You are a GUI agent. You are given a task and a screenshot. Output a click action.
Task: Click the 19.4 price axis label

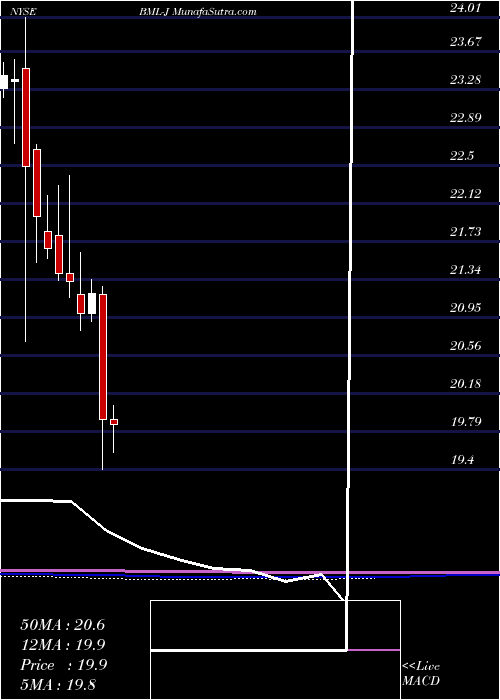462,459
